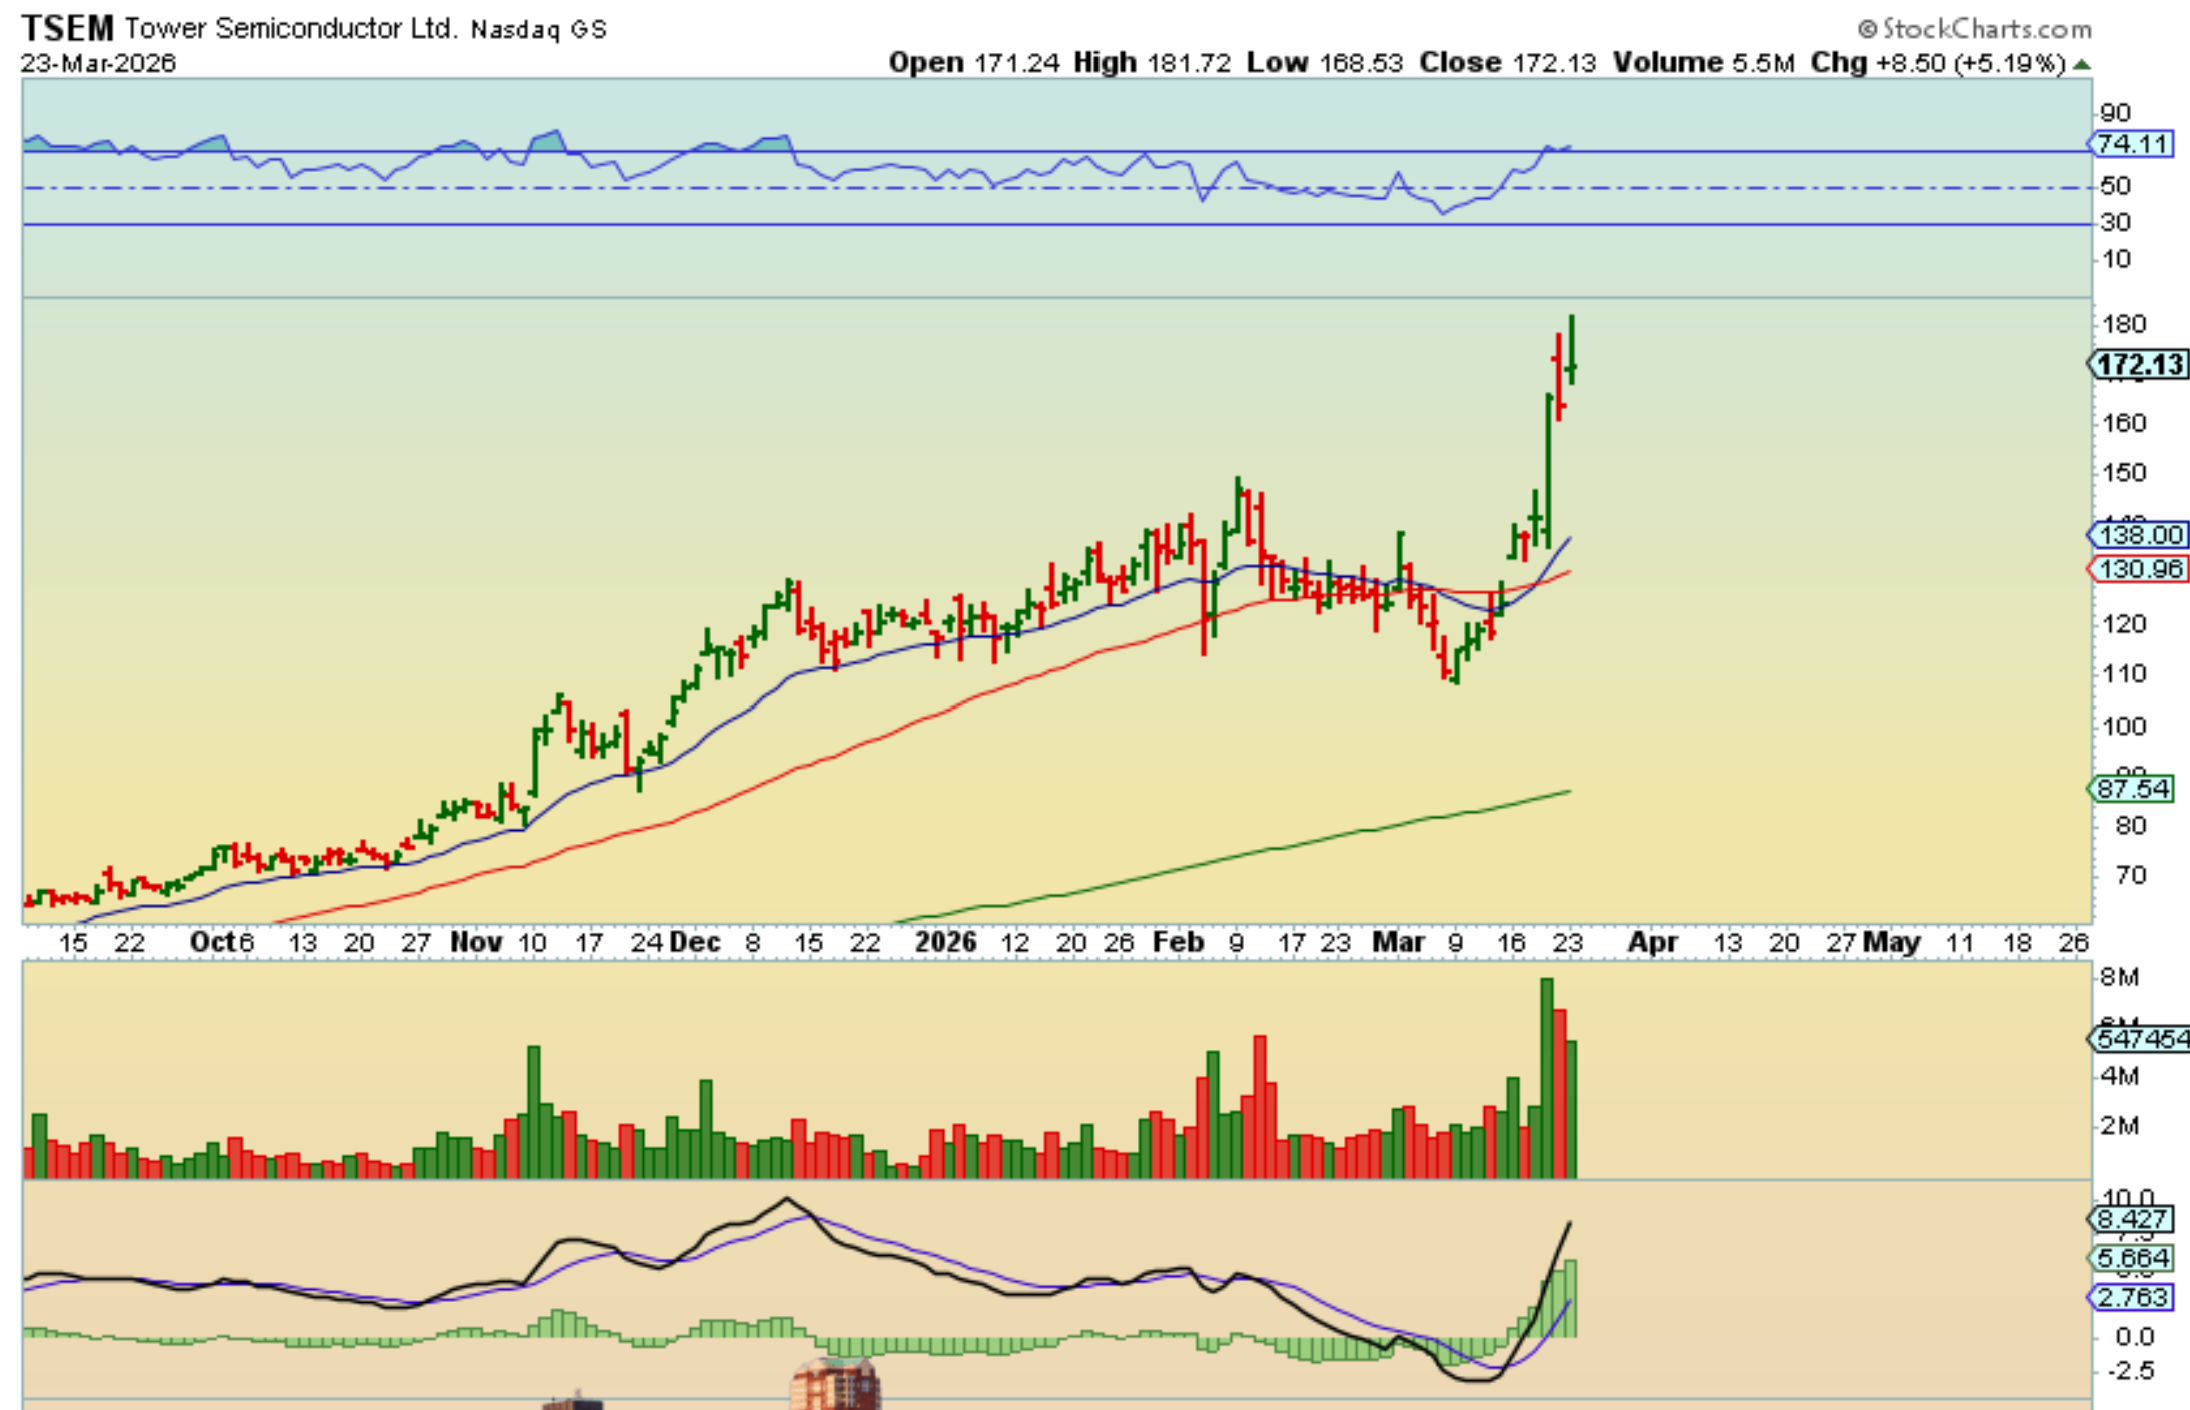
Task: Click the green up-arrow beside the Chg value
Action: (2082, 64)
